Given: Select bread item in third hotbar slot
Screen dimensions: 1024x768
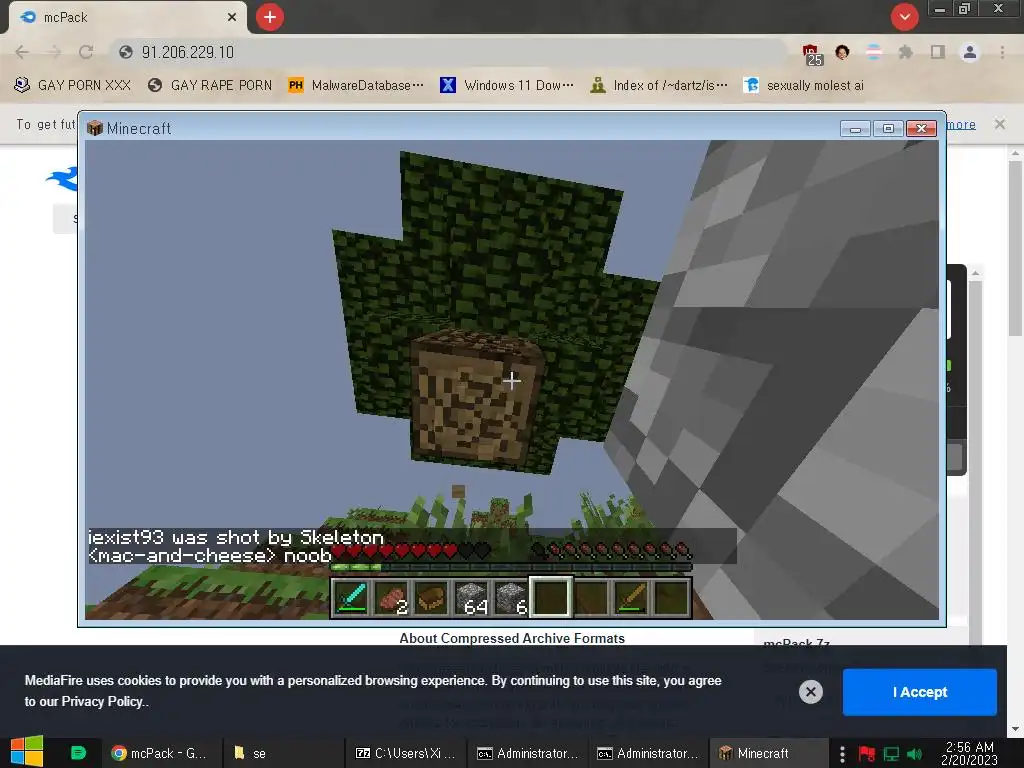Looking at the screenshot, I should tap(431, 598).
